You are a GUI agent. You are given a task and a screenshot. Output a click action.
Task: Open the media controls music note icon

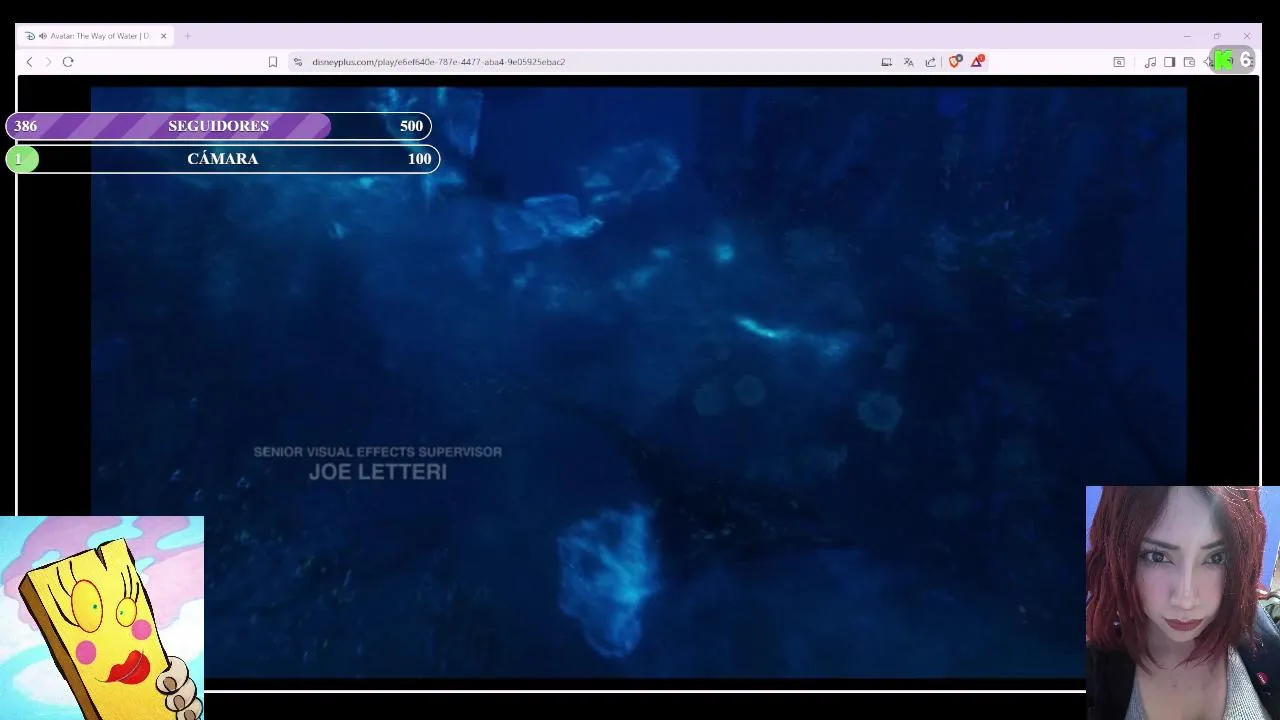click(x=1150, y=62)
